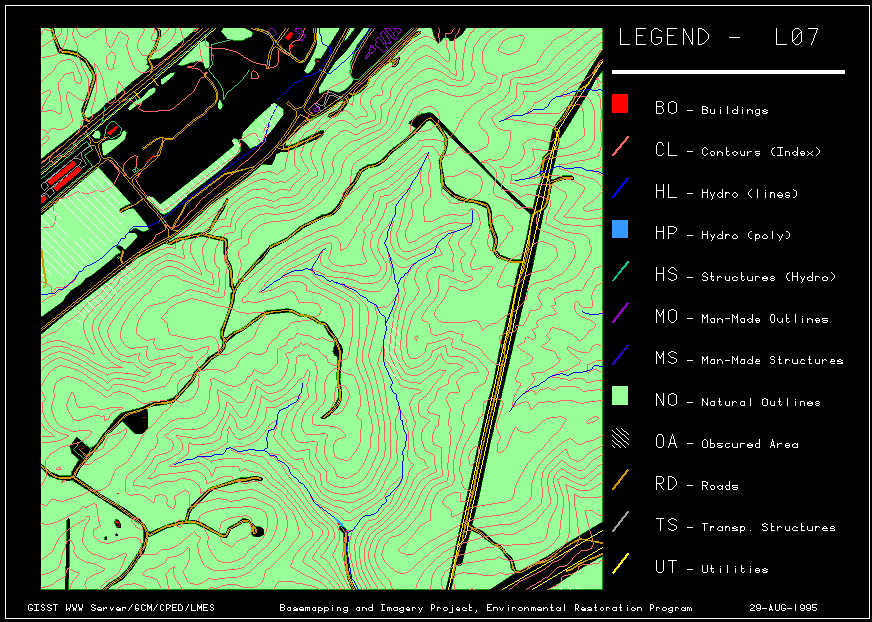872x622 pixels.
Task: Select the OA code in legend
Action: [666, 442]
